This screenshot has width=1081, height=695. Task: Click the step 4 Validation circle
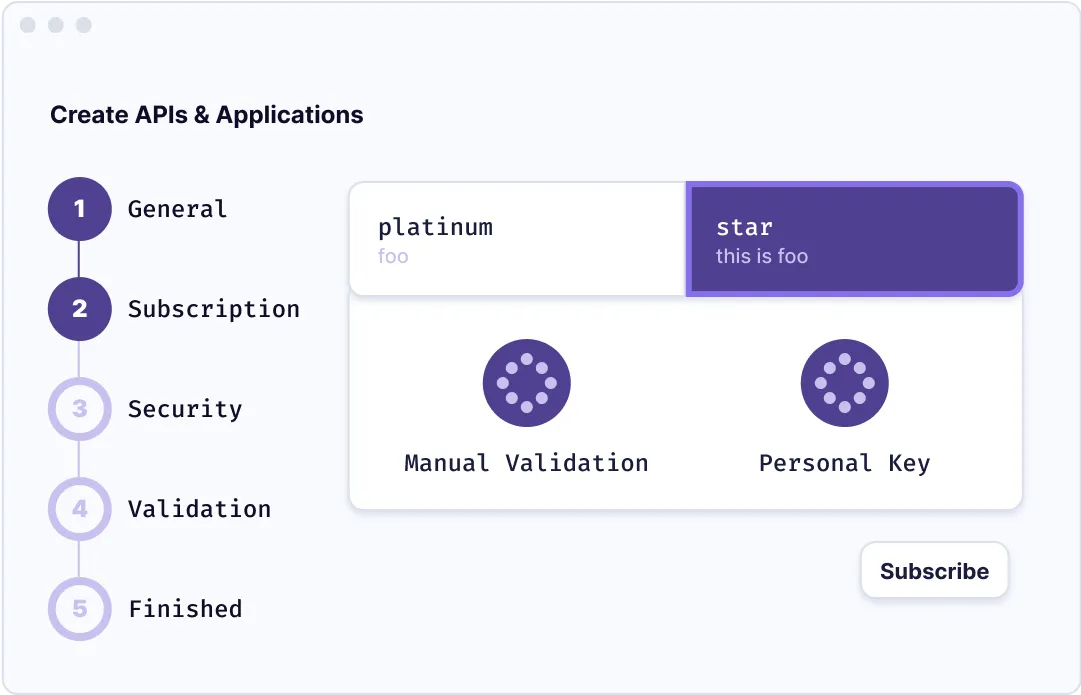pyautogui.click(x=79, y=509)
